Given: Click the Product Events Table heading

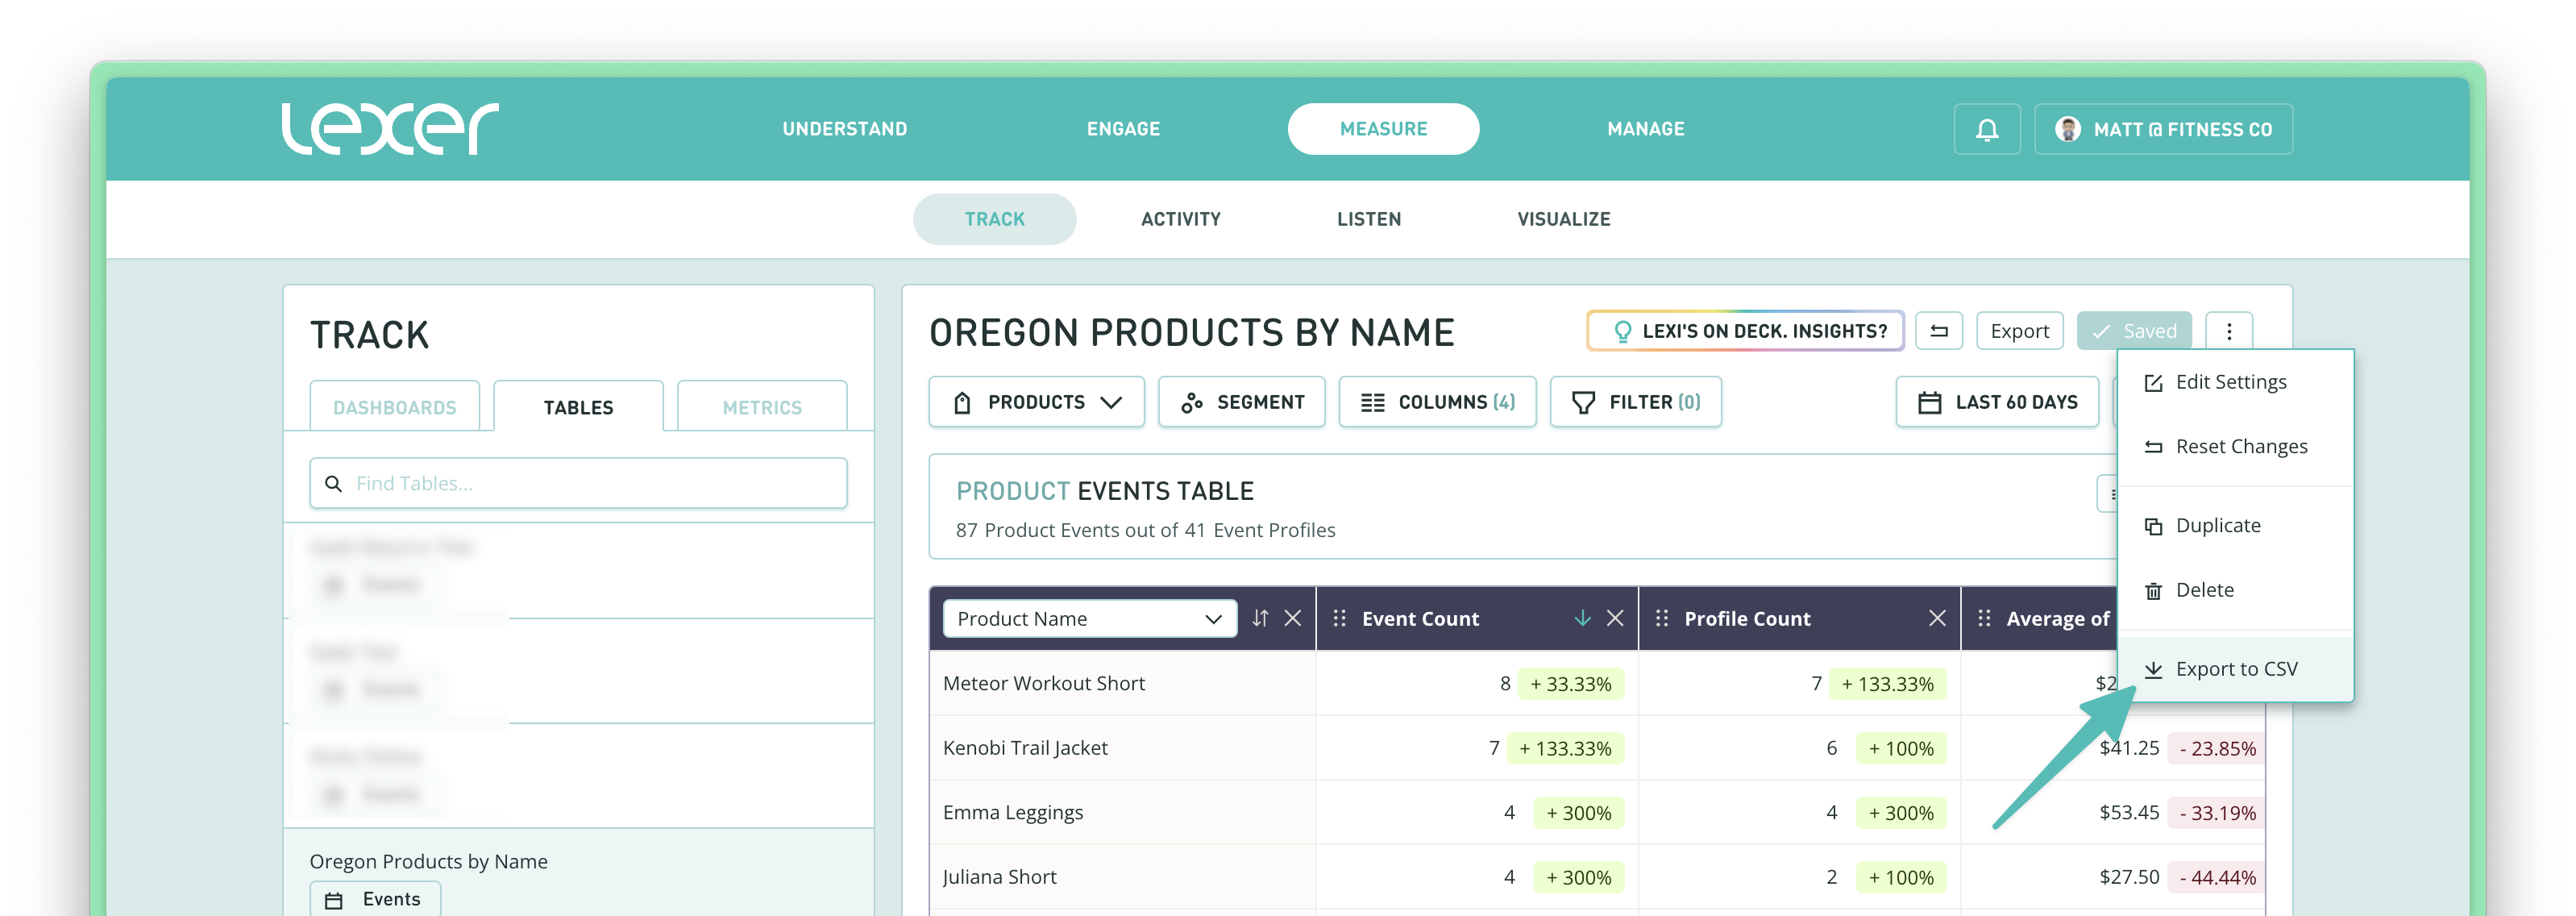Looking at the screenshot, I should [x=1104, y=491].
